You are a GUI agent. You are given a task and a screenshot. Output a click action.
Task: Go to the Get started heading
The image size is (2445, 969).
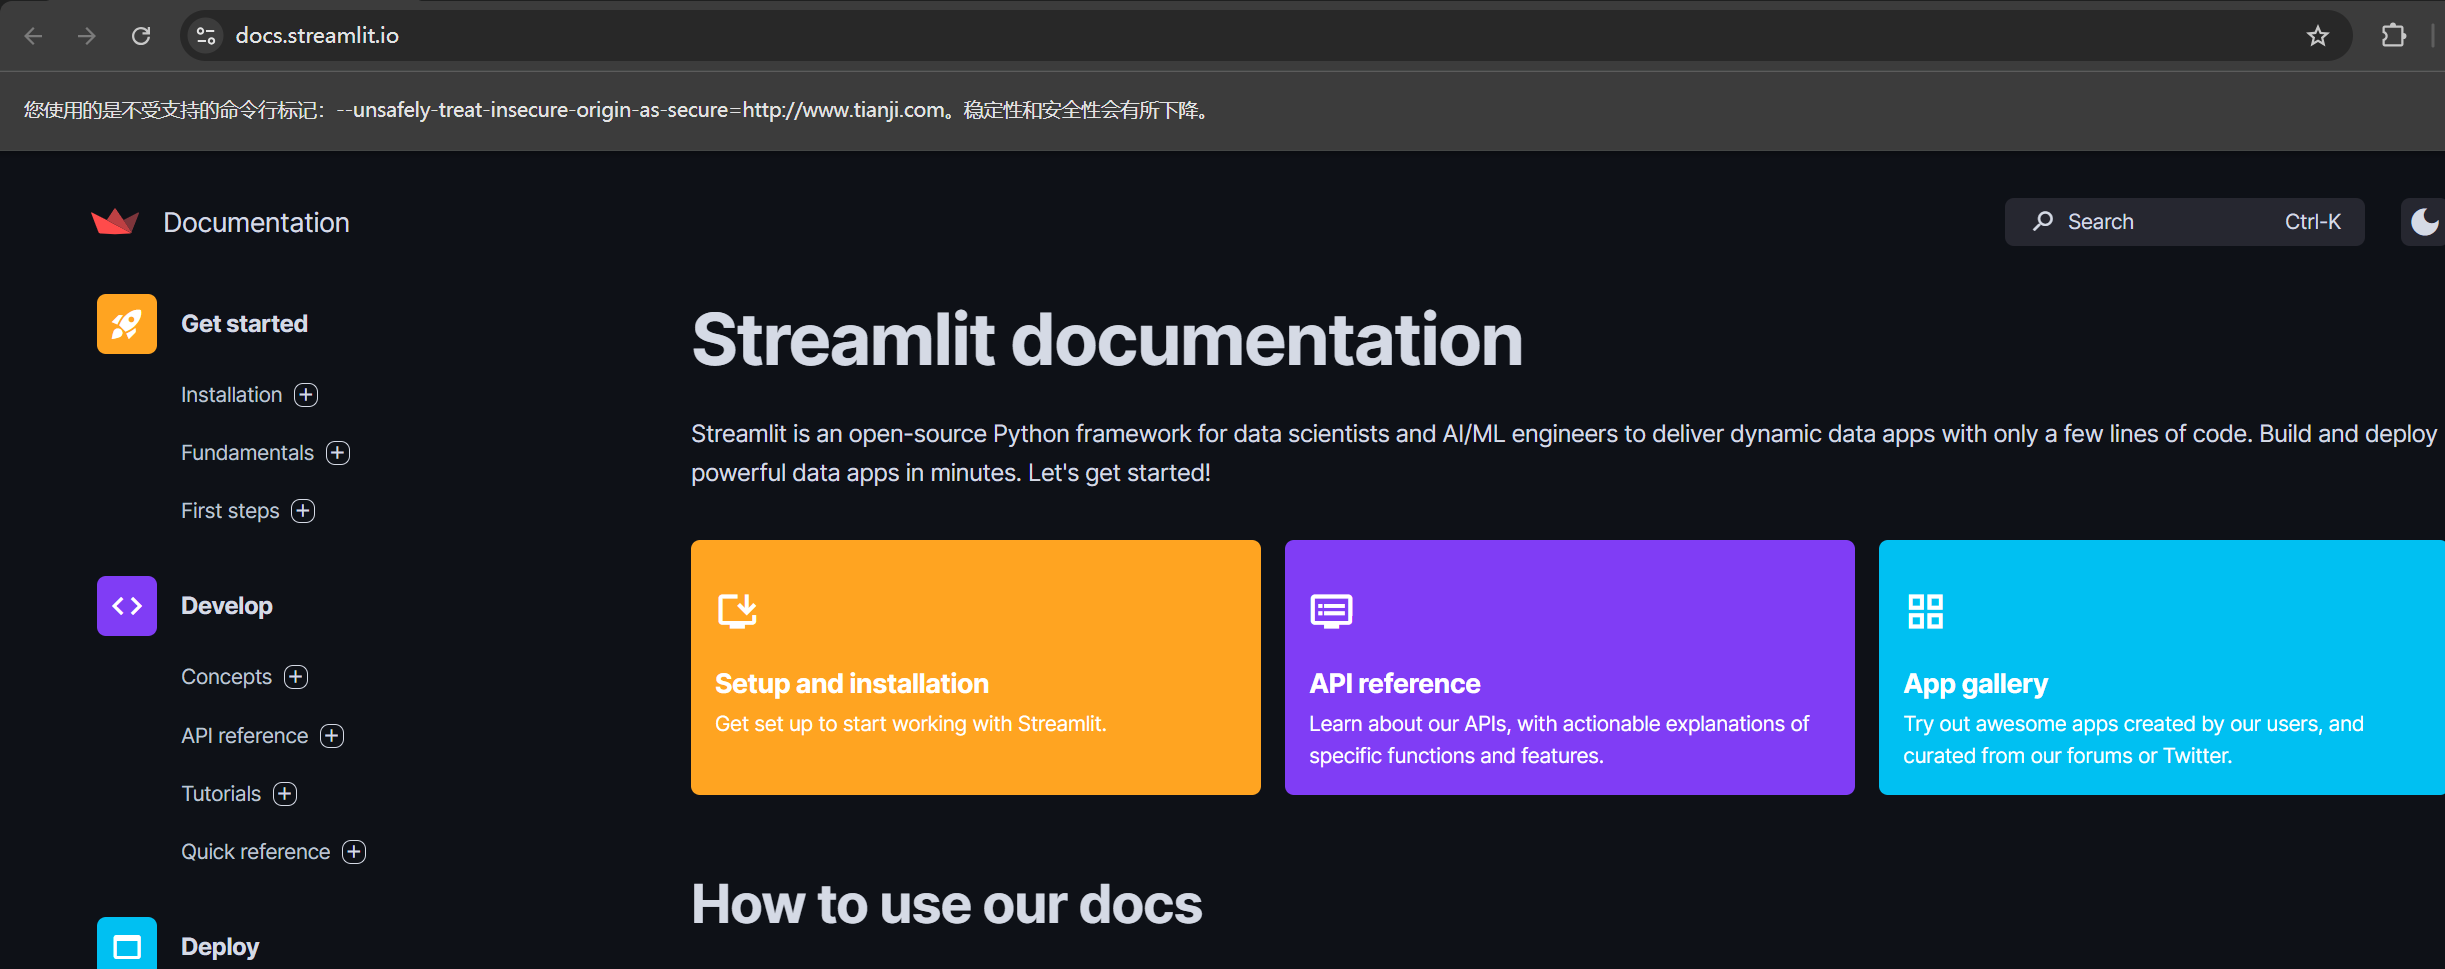click(x=244, y=324)
